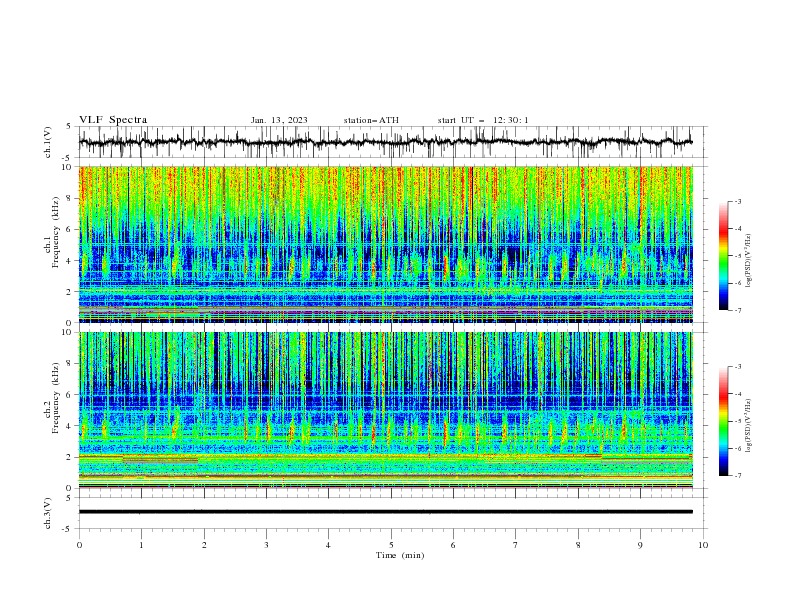Image resolution: width=792 pixels, height=612 pixels.
Task: Click the ch.2 spectrogram color bar
Action: tap(723, 421)
